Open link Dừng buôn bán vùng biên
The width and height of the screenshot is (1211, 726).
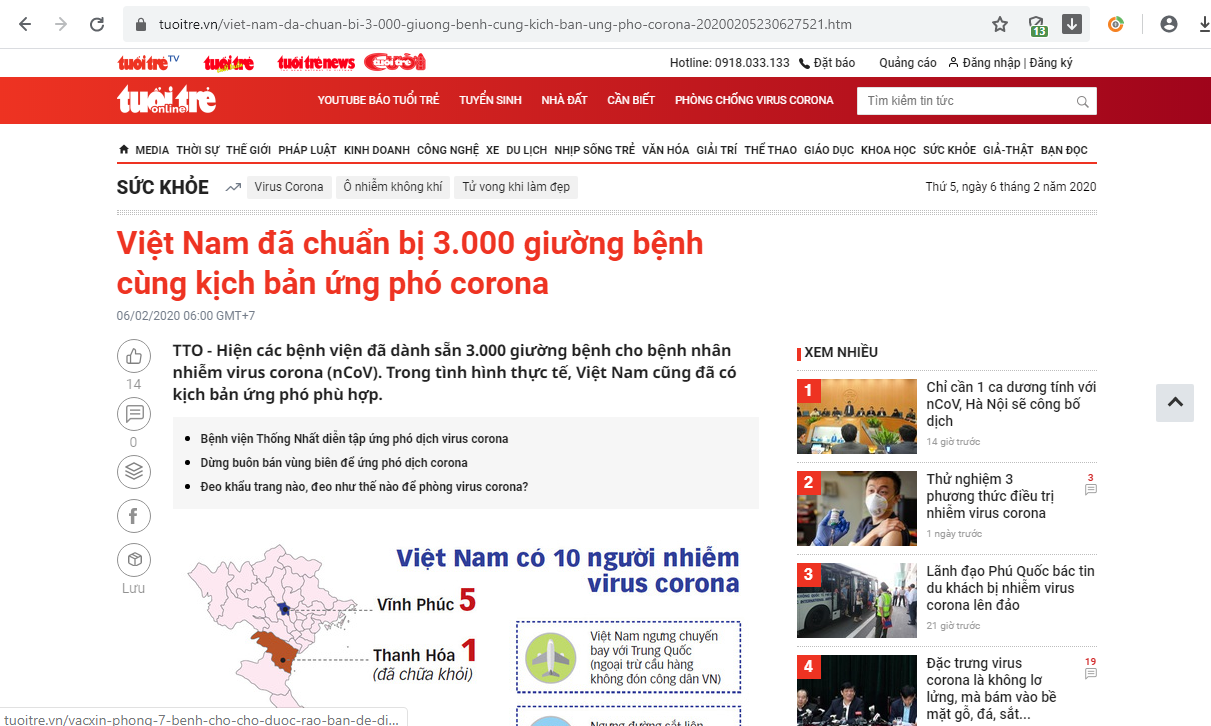point(334,463)
